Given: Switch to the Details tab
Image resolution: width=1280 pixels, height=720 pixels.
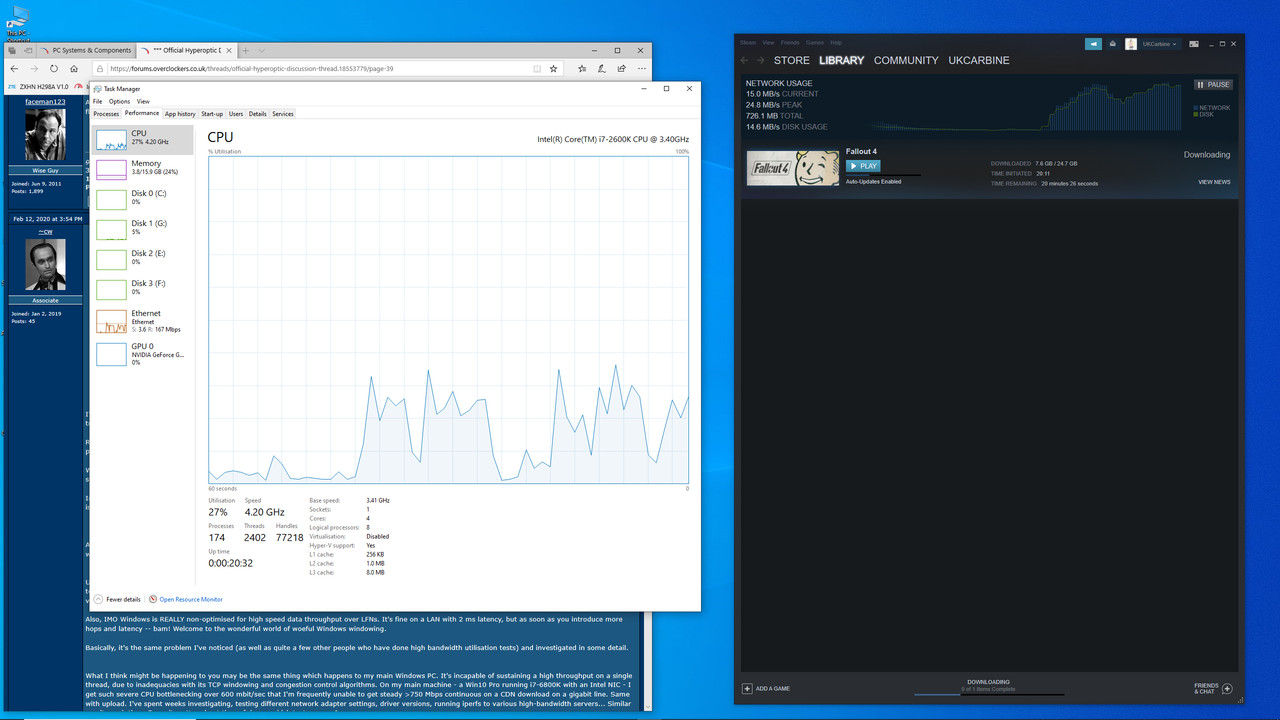Looking at the screenshot, I should [x=258, y=114].
